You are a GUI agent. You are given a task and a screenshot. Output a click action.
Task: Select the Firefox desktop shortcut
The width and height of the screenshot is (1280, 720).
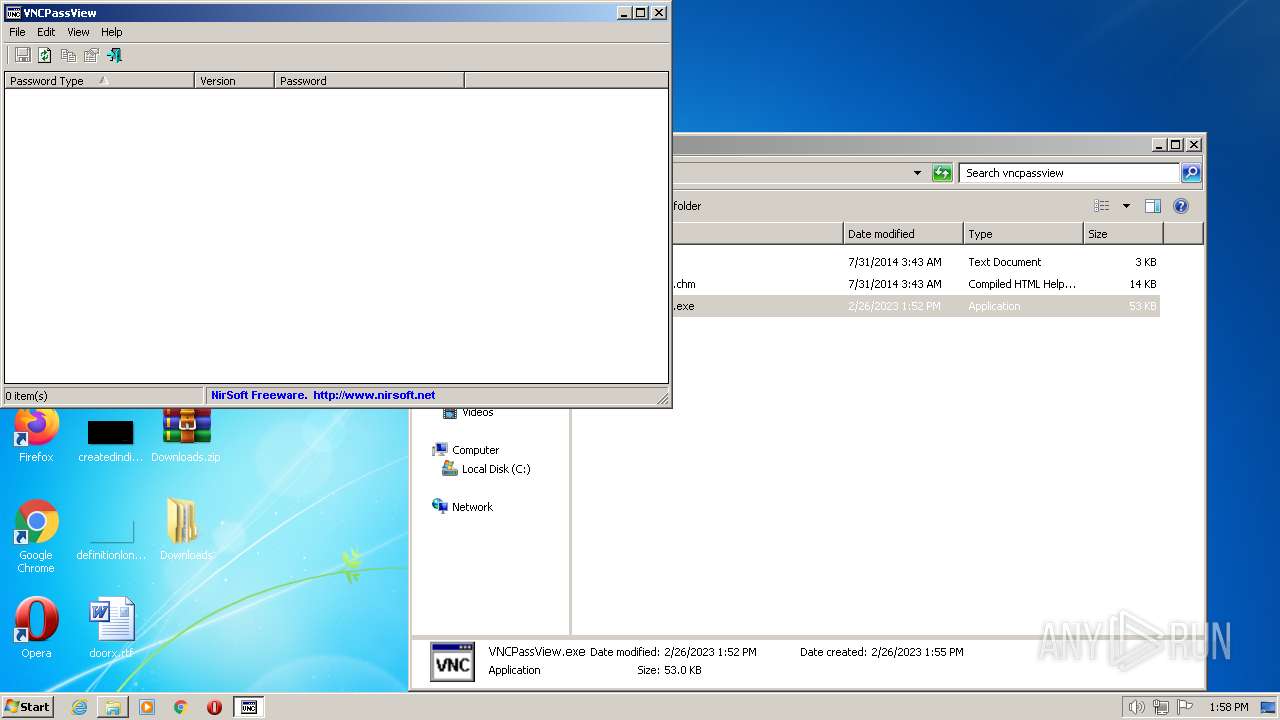36,437
